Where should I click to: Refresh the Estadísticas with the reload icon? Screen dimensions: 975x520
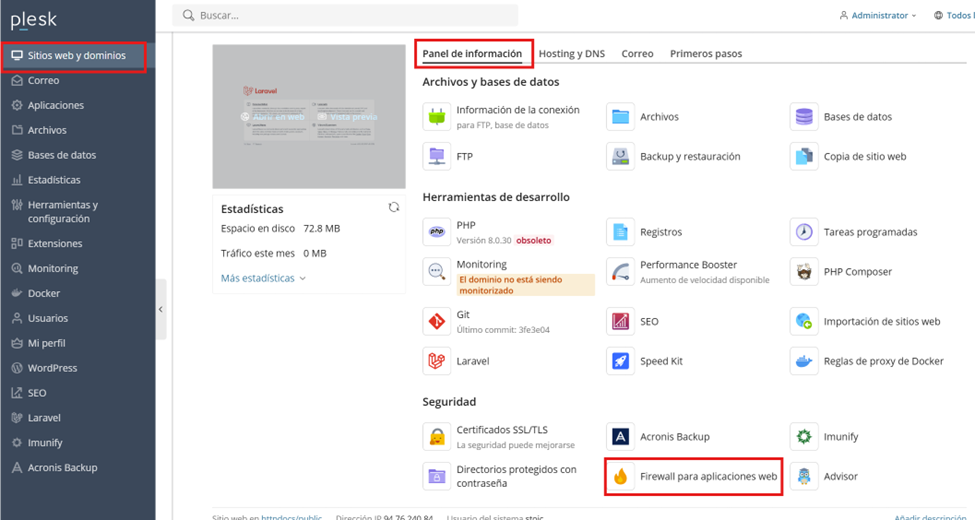394,207
